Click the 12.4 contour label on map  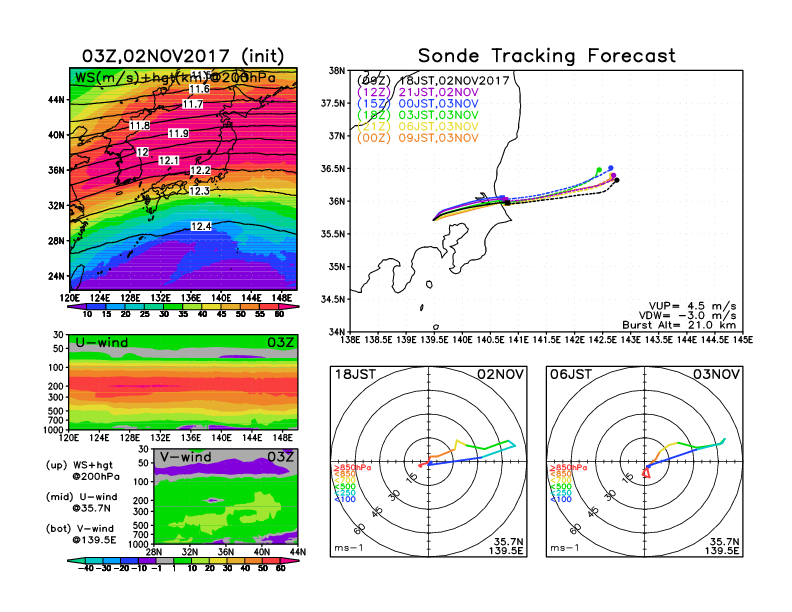point(201,226)
